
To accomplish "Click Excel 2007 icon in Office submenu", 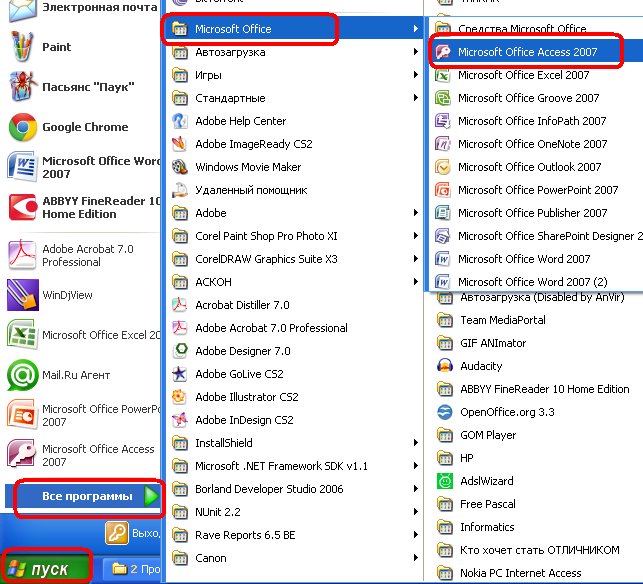I will click(x=443, y=75).
